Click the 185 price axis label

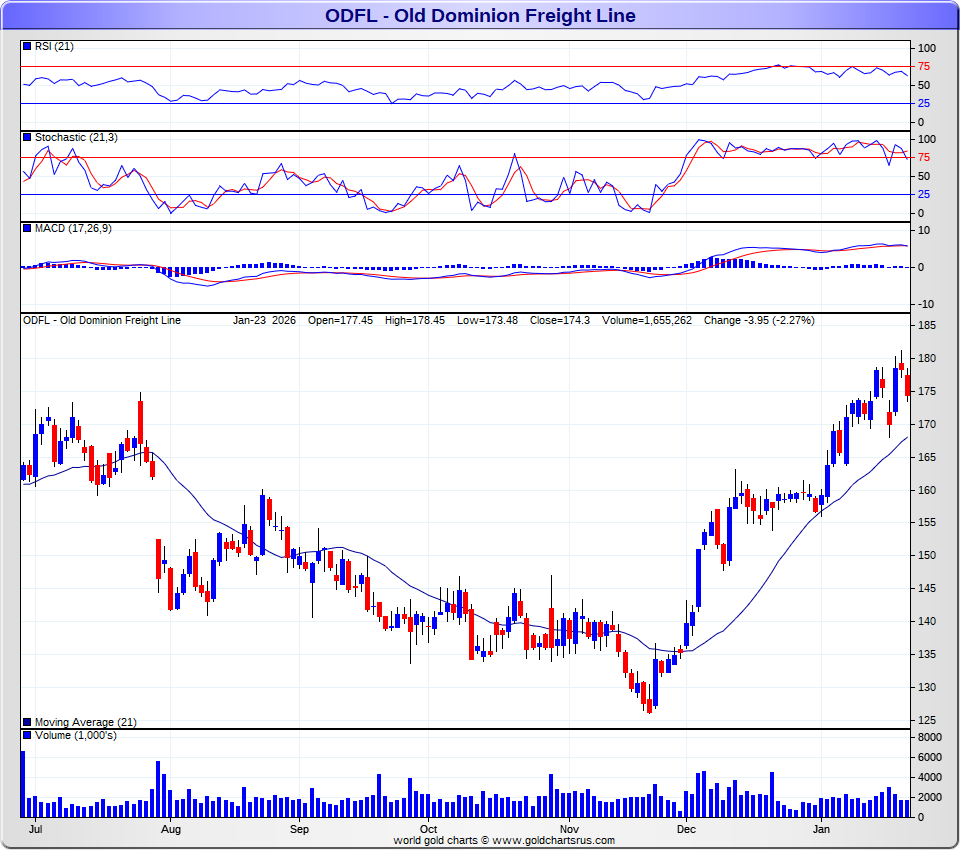coord(926,326)
